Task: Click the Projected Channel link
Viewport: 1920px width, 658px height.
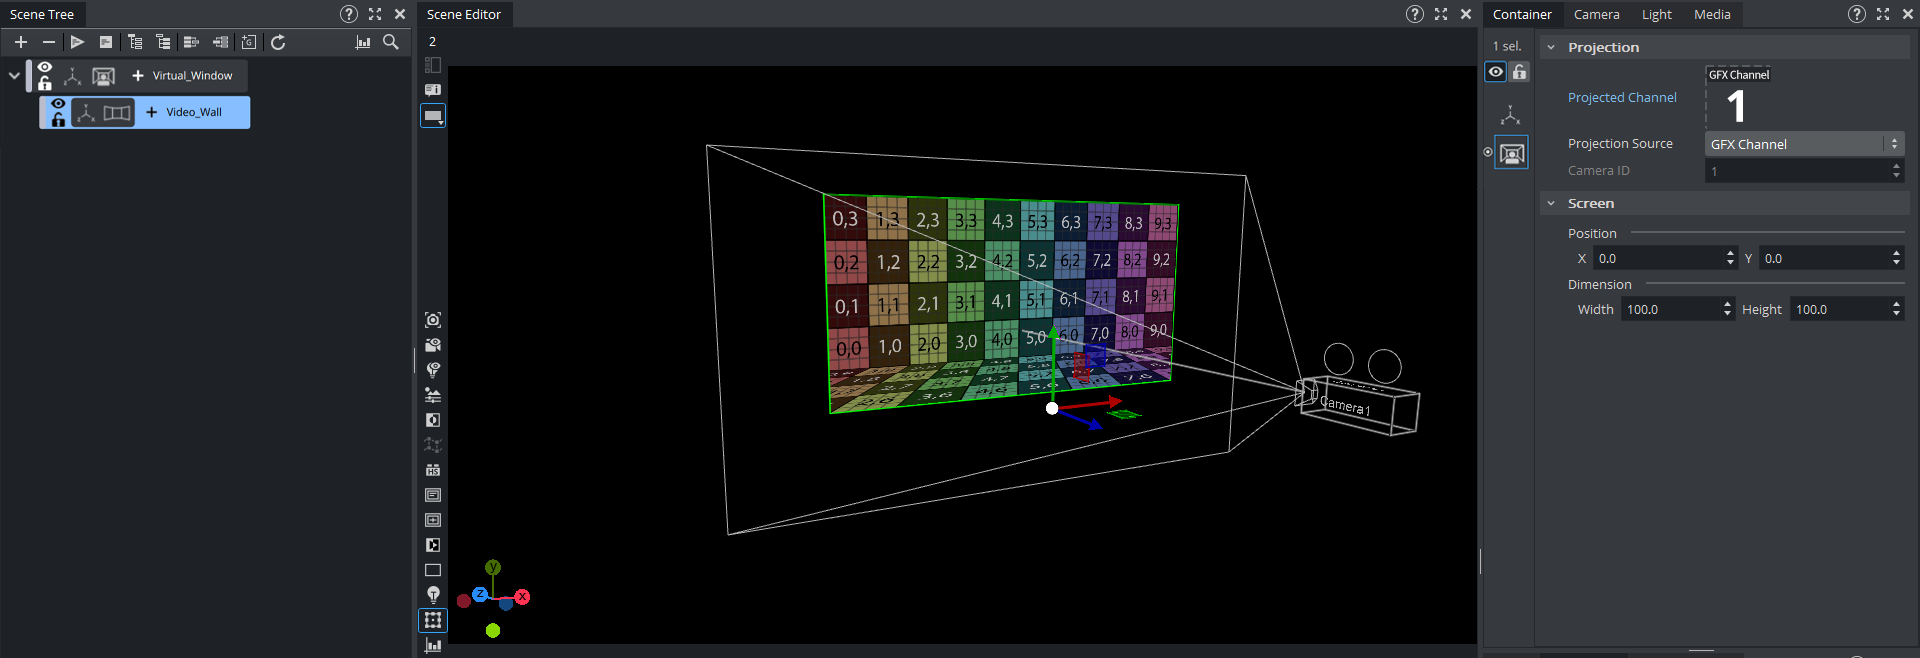Action: [1622, 98]
